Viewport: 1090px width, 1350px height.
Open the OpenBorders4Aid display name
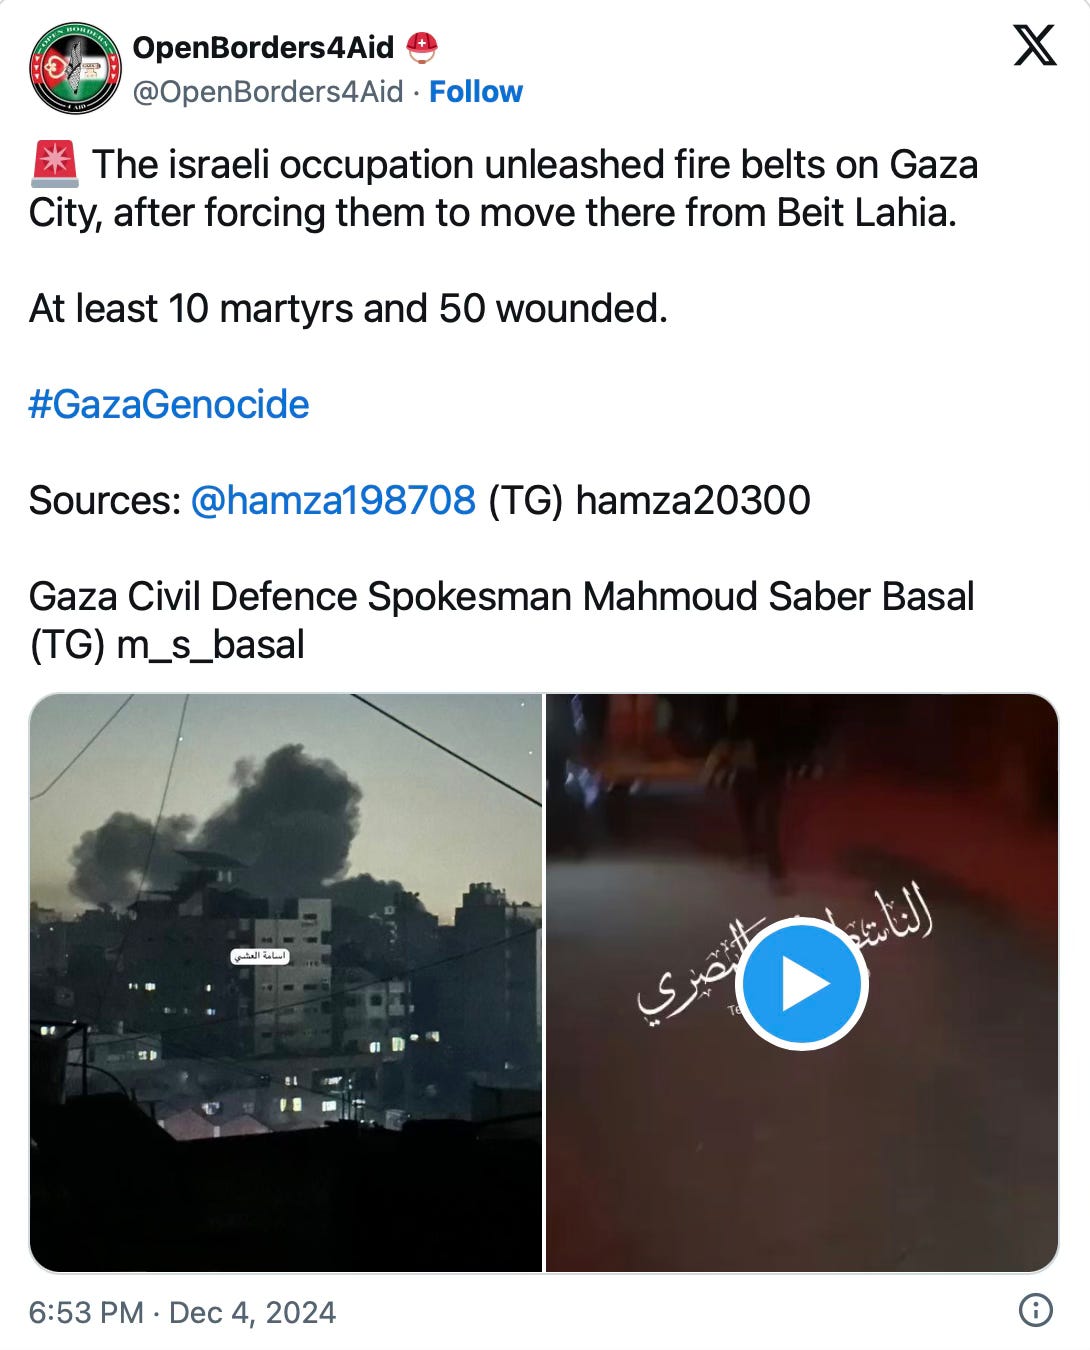click(264, 47)
